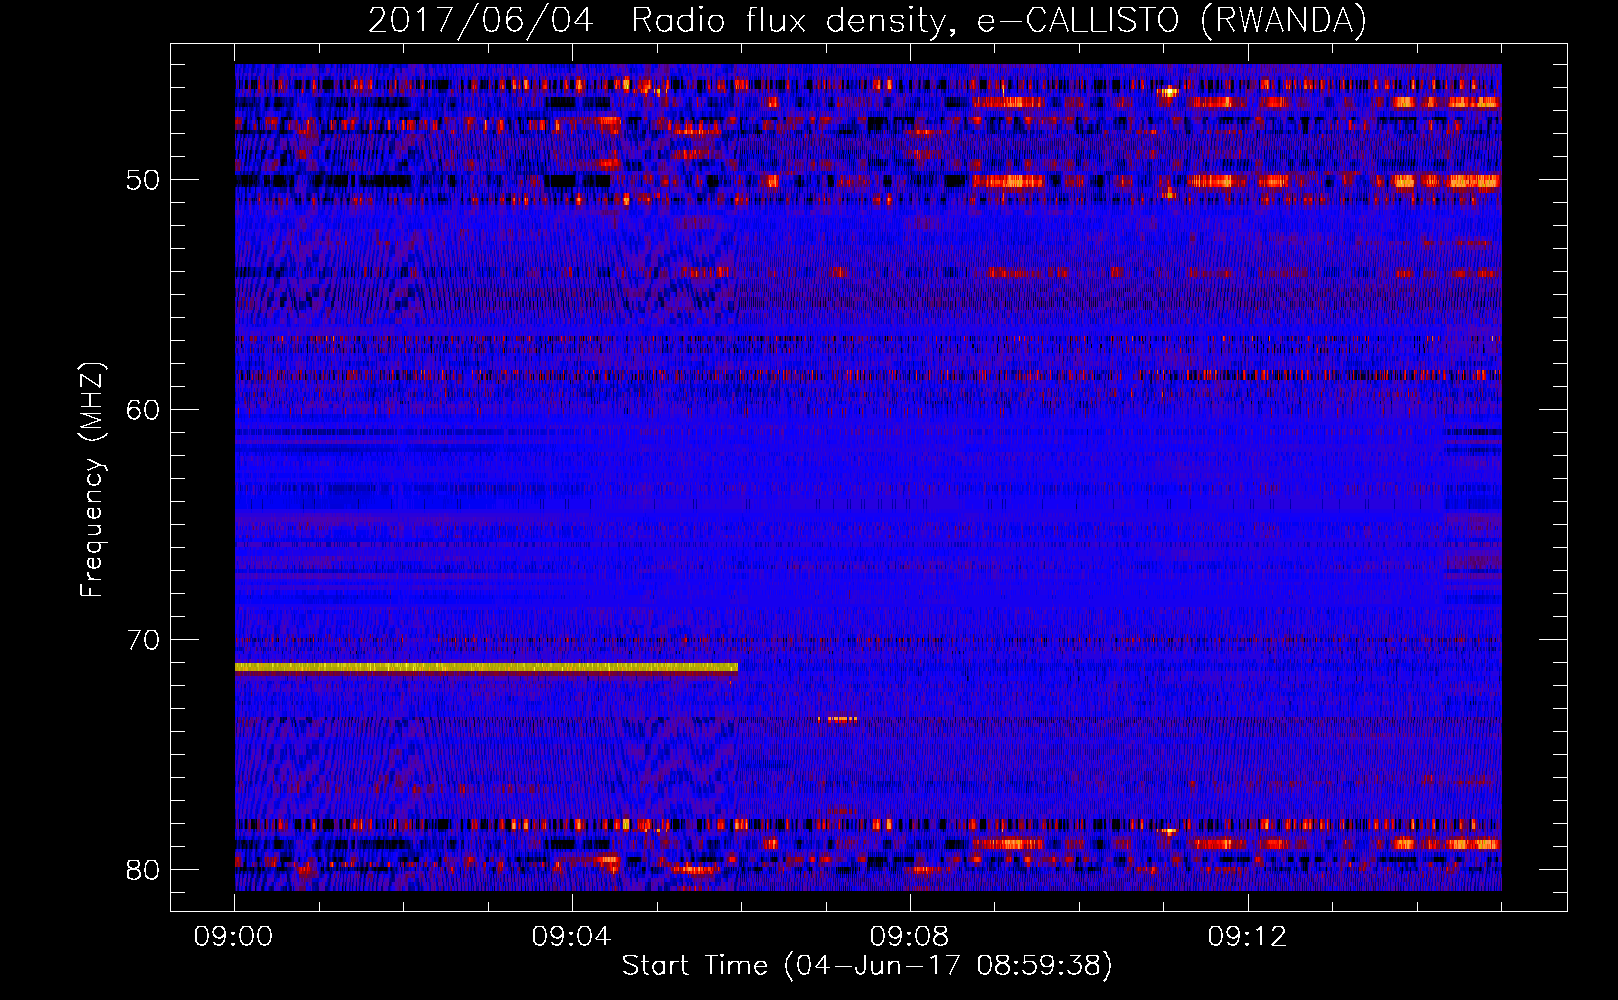Click the plot title with date 2017/06/04
Screen dimensions: 1618x1000
coord(867,20)
